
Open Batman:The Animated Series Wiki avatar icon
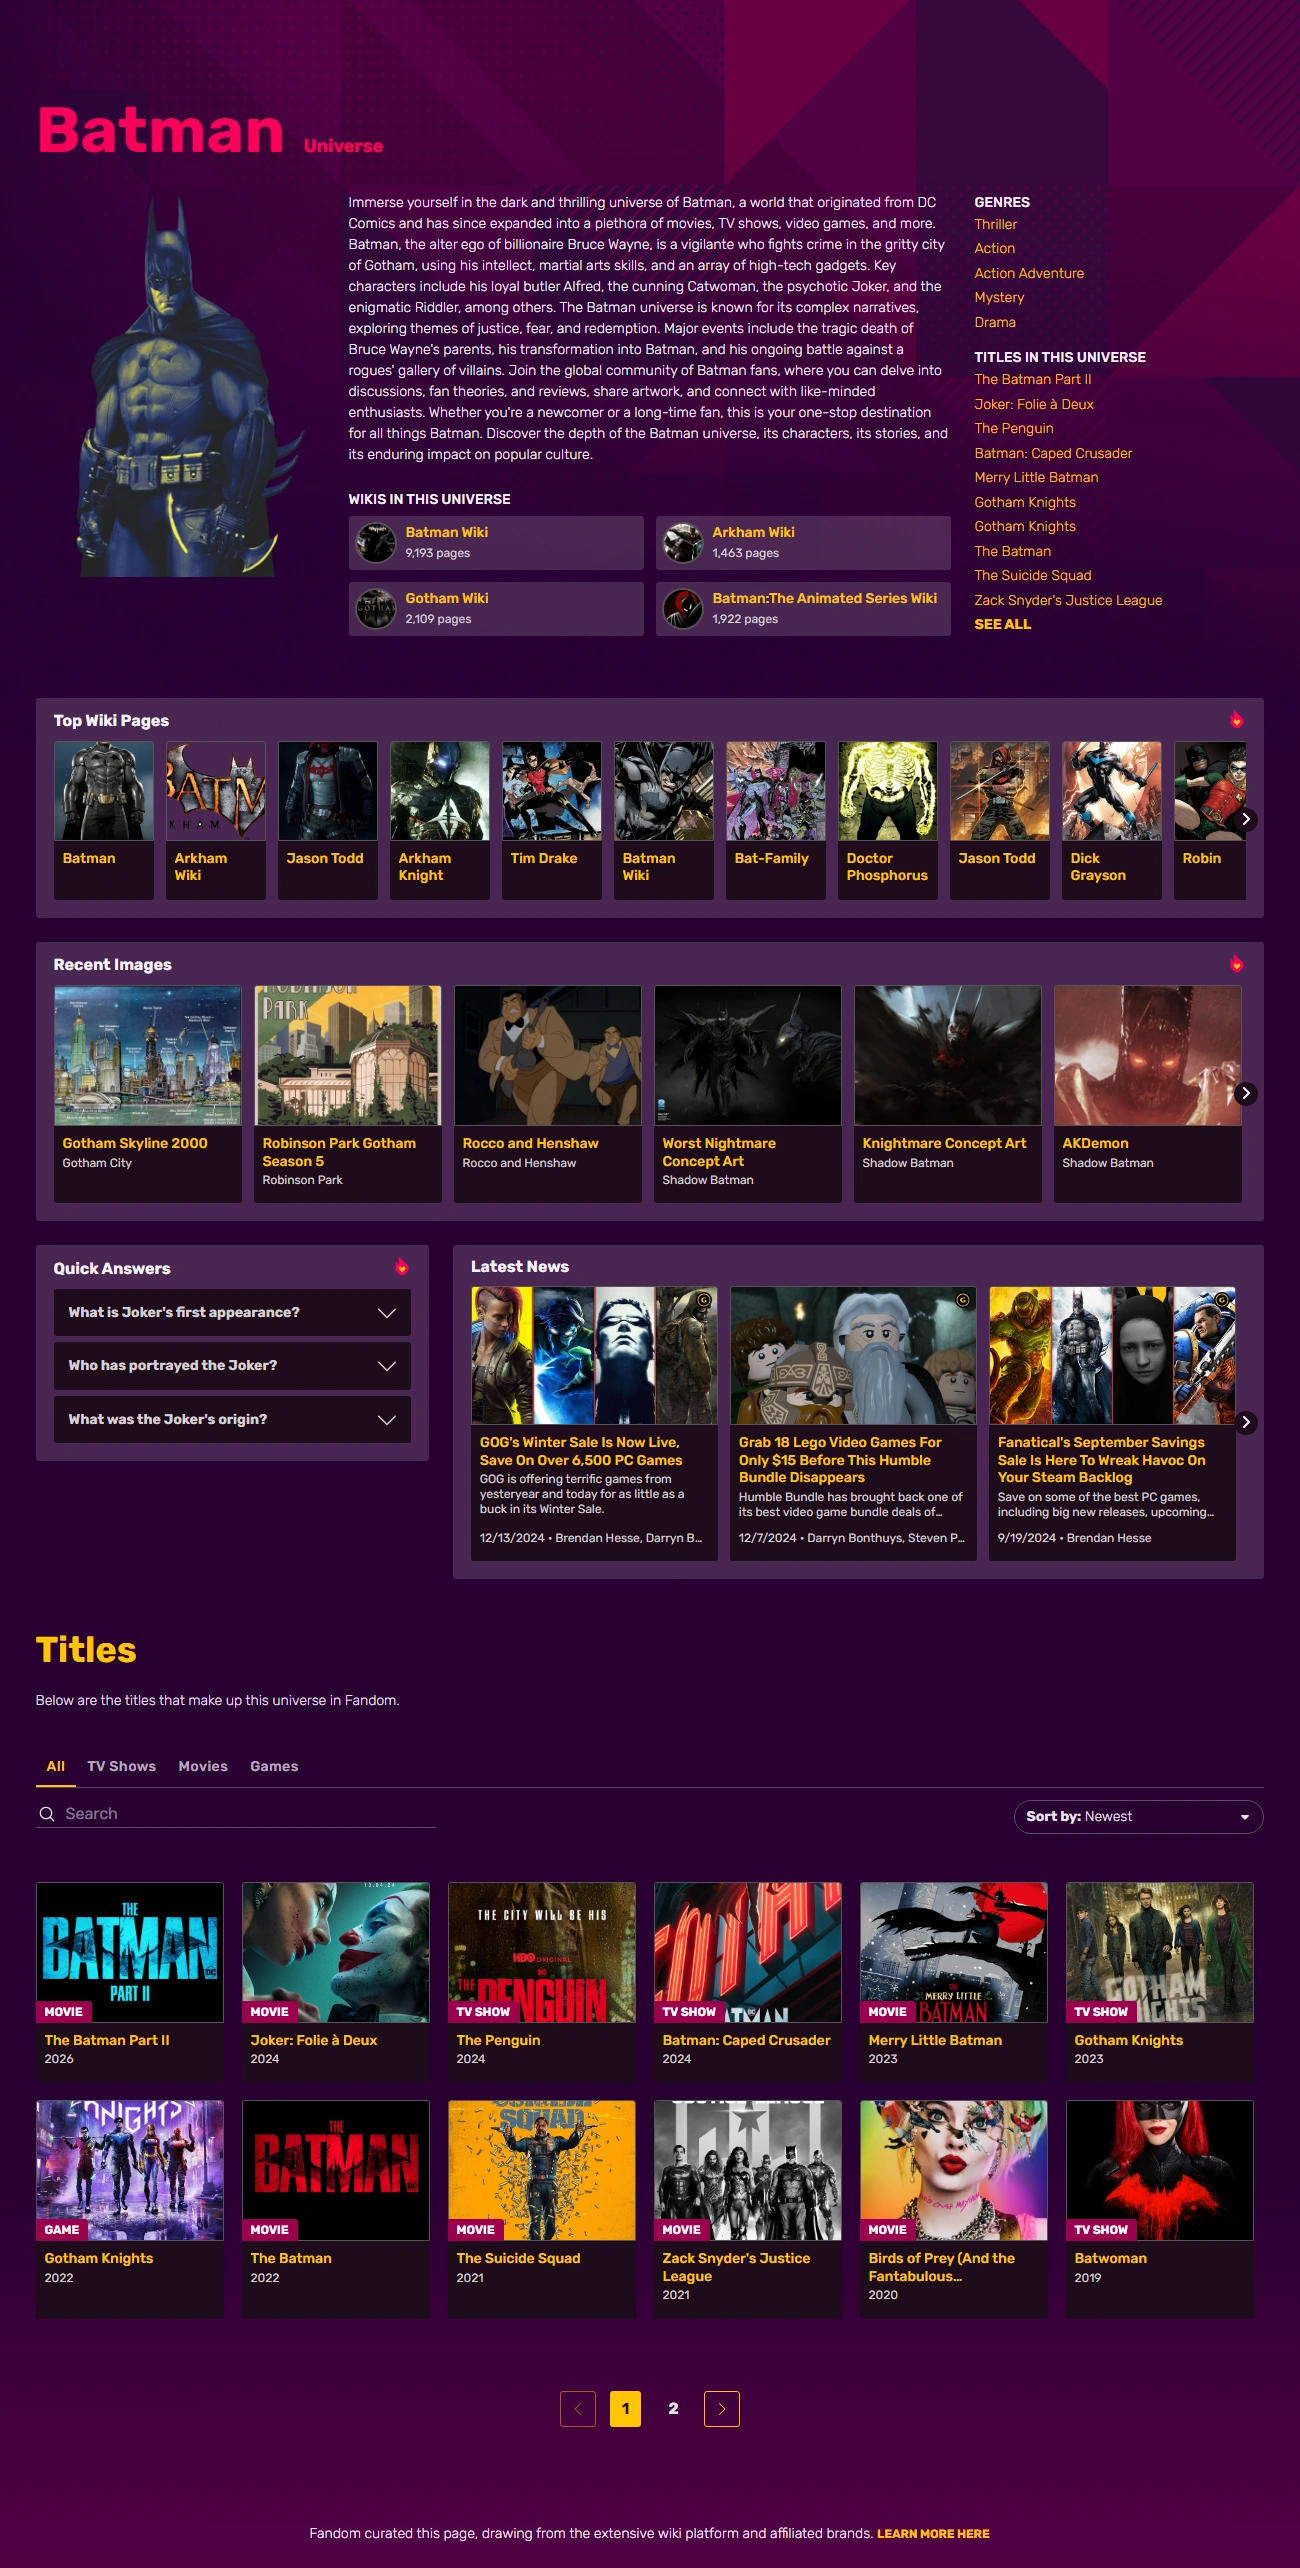pos(683,609)
